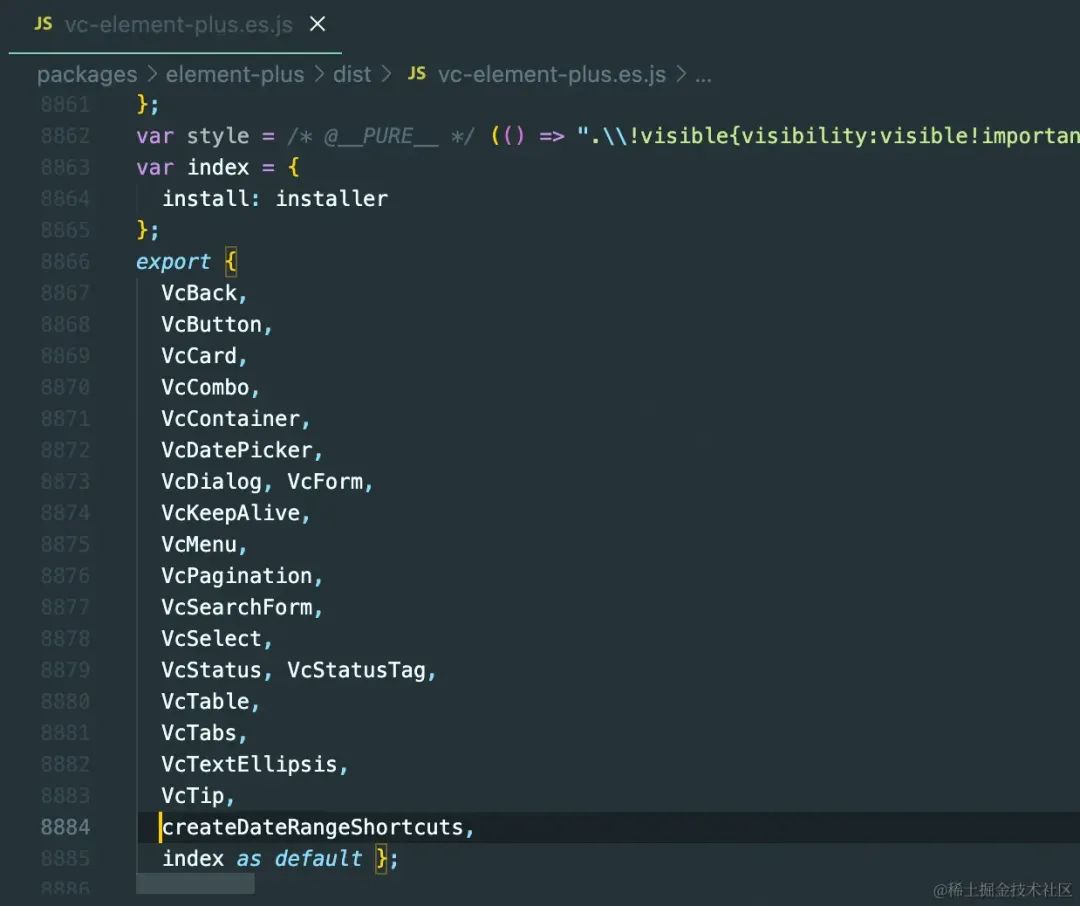Click the export keyword
This screenshot has height=906, width=1080.
[173, 261]
